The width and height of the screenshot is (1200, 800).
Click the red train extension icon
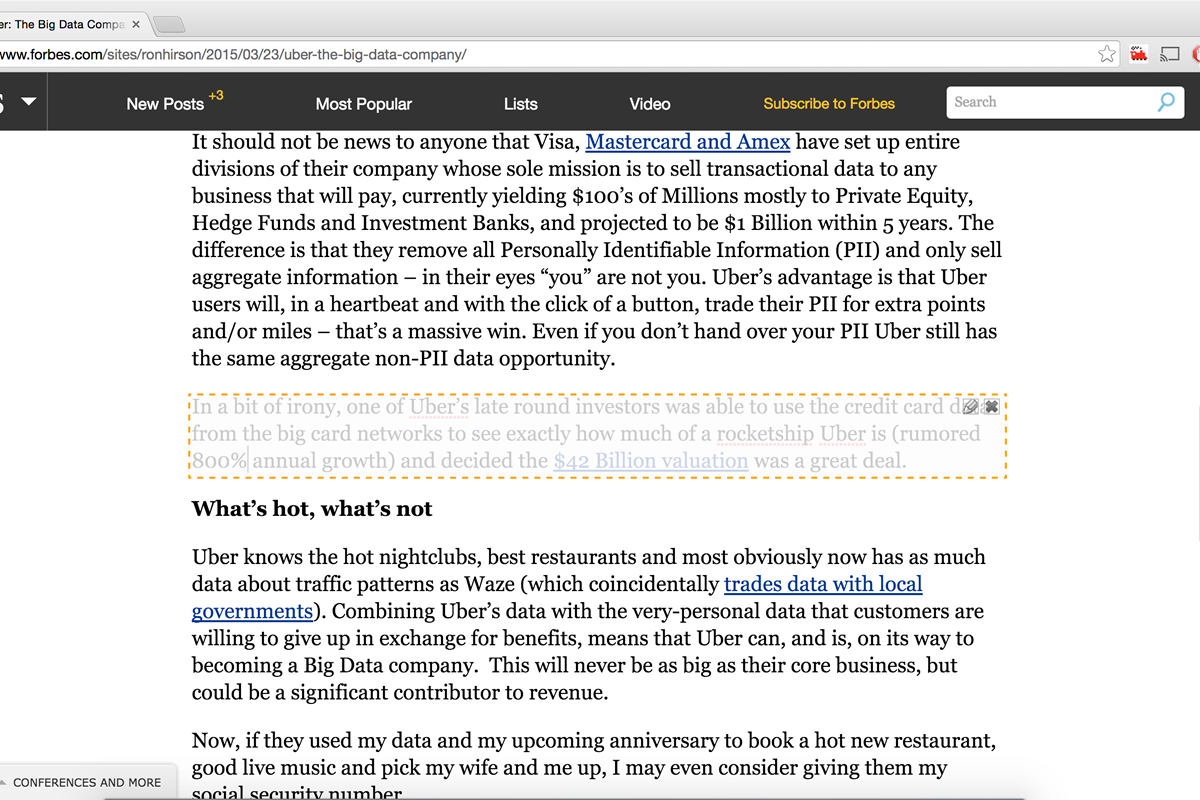click(1138, 54)
